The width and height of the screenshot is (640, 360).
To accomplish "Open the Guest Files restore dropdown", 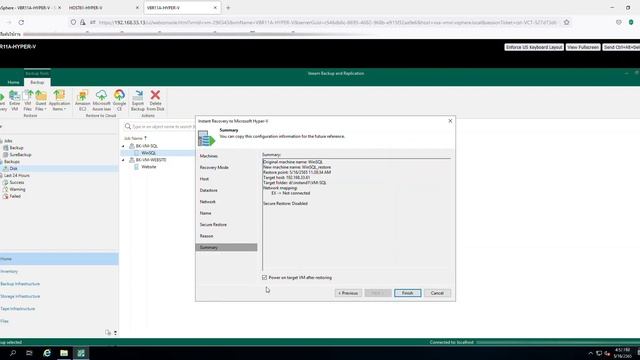I will [x=41, y=100].
